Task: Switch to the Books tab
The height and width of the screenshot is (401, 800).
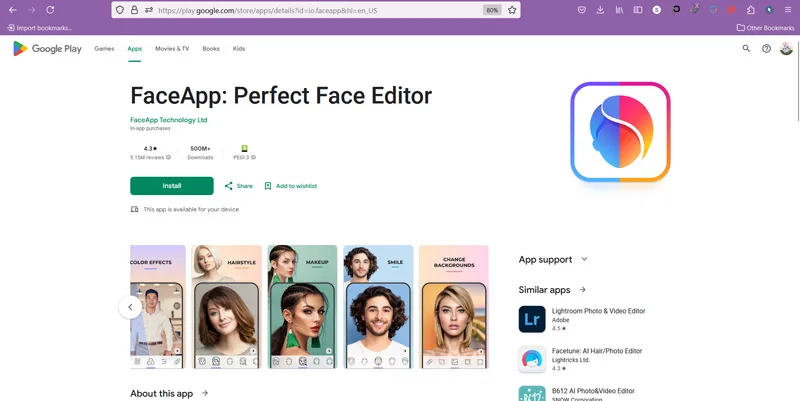Action: click(x=211, y=48)
